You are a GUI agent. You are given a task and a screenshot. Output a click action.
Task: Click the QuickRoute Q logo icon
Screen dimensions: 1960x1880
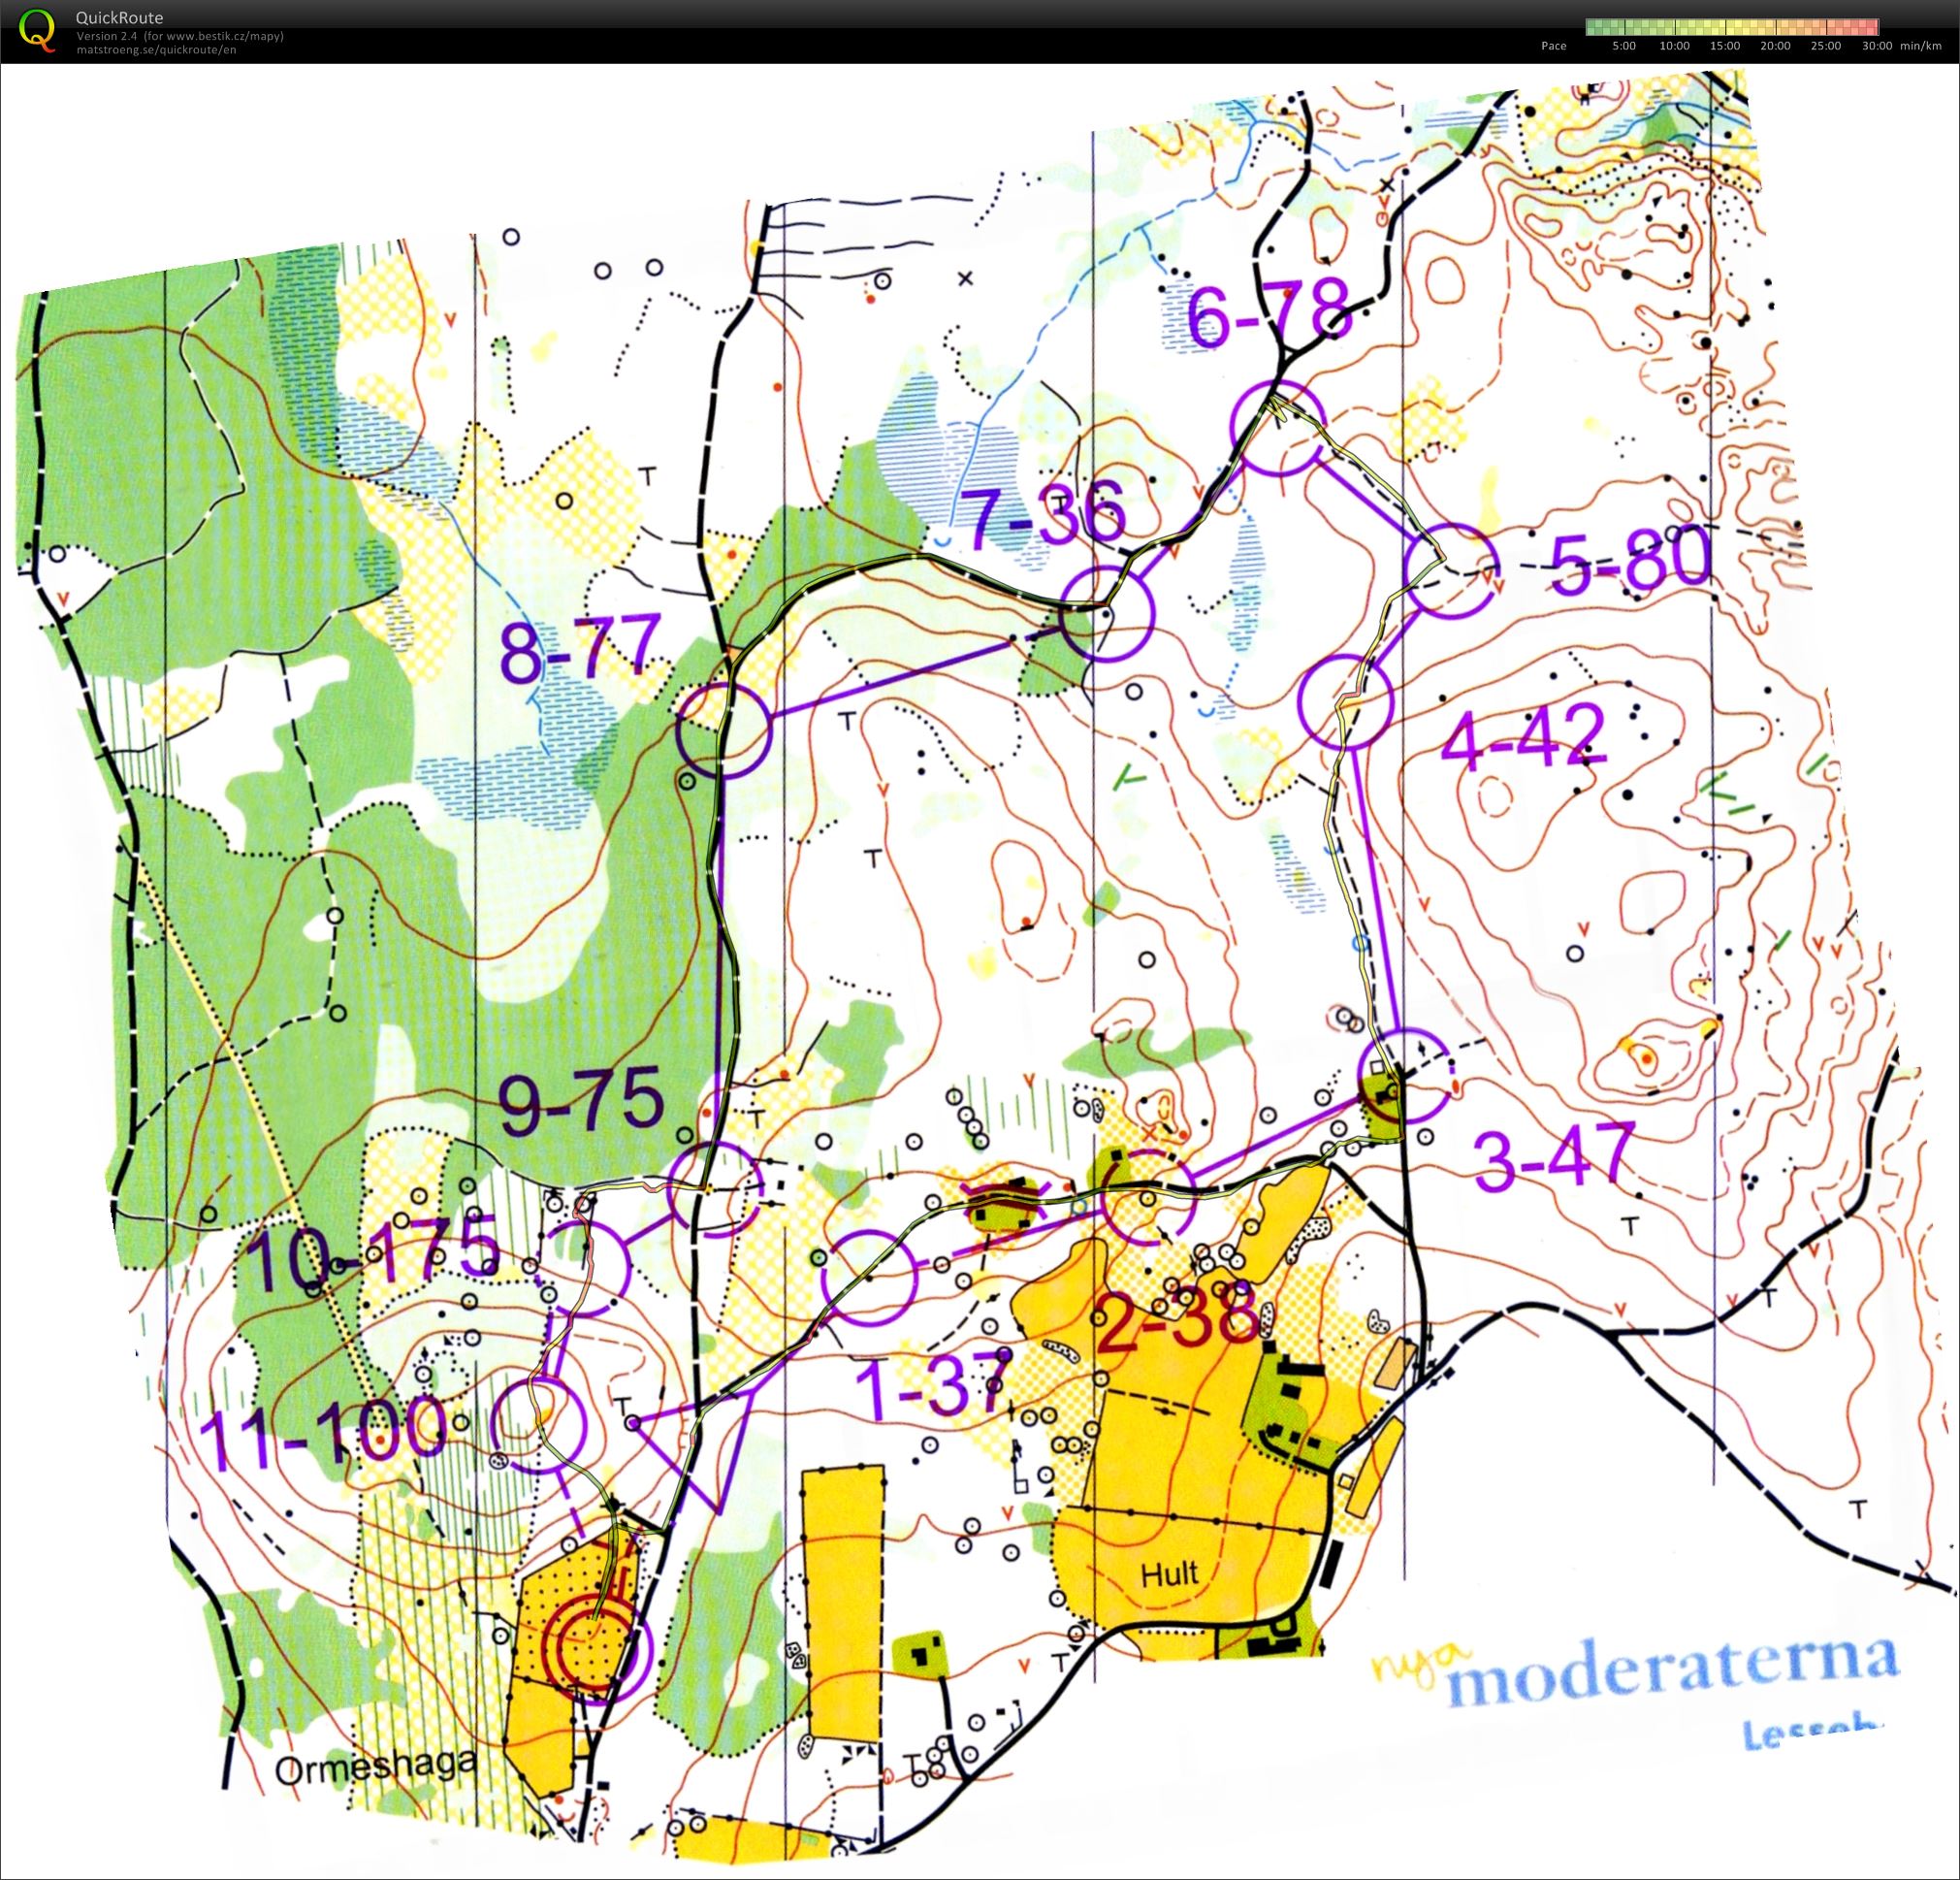[x=38, y=29]
